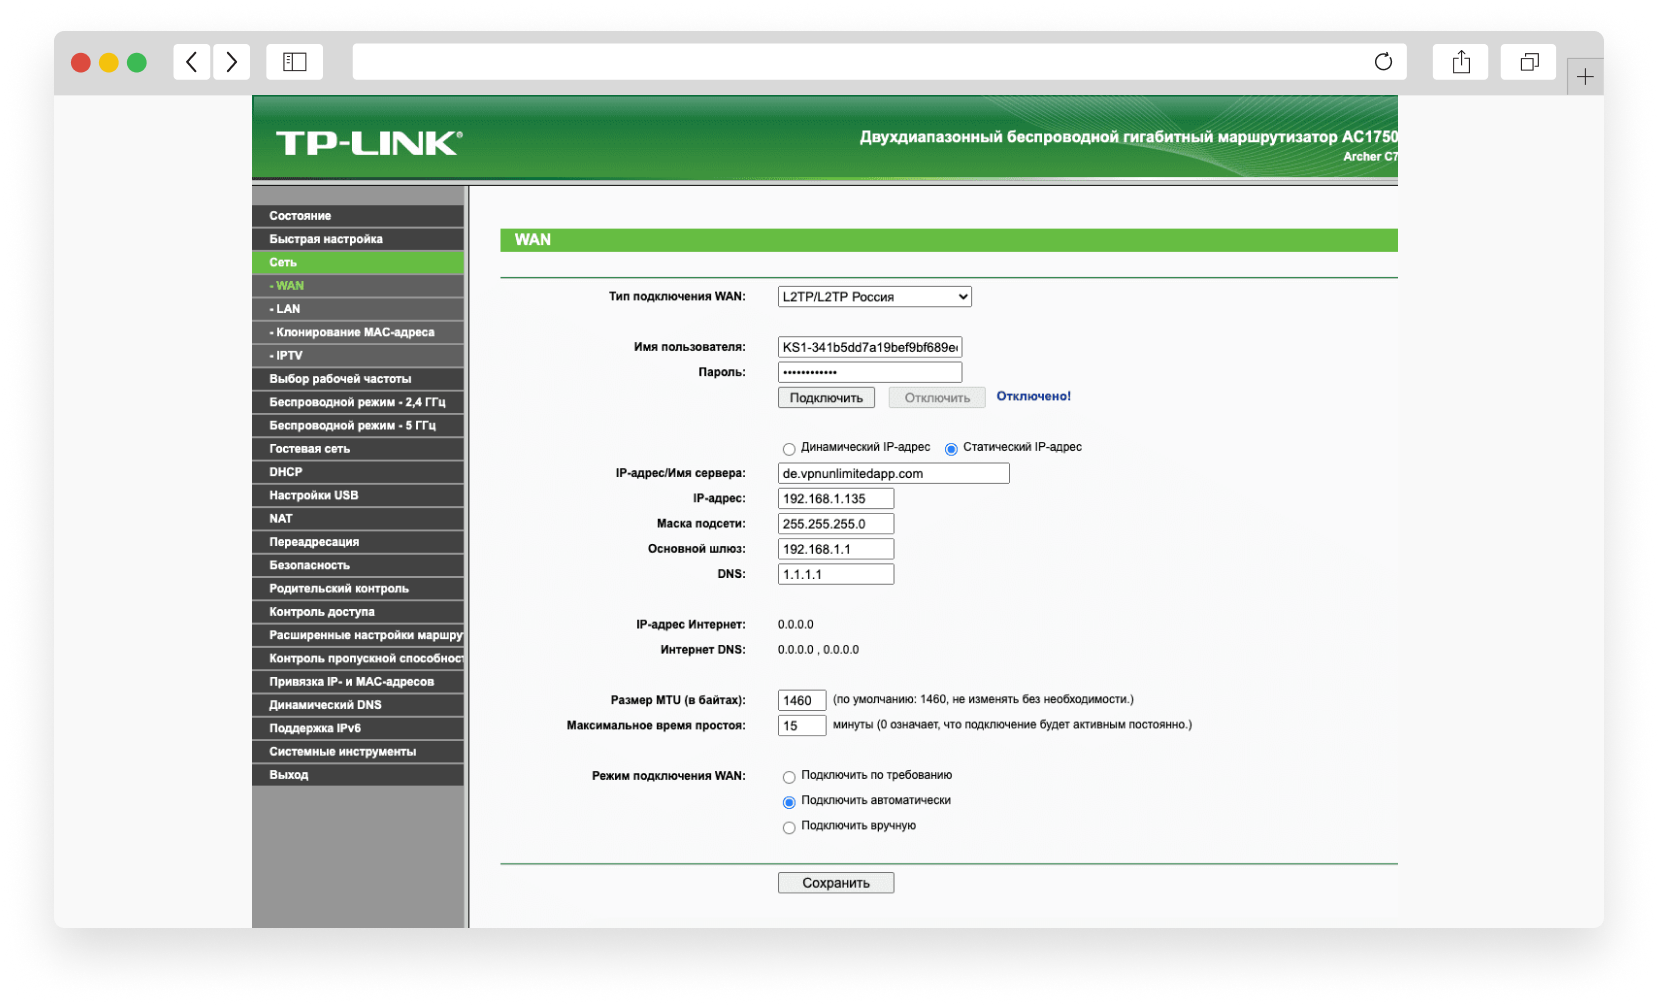Add a new tab with the plus icon
This screenshot has width=1658, height=1006.
coord(1585,77)
